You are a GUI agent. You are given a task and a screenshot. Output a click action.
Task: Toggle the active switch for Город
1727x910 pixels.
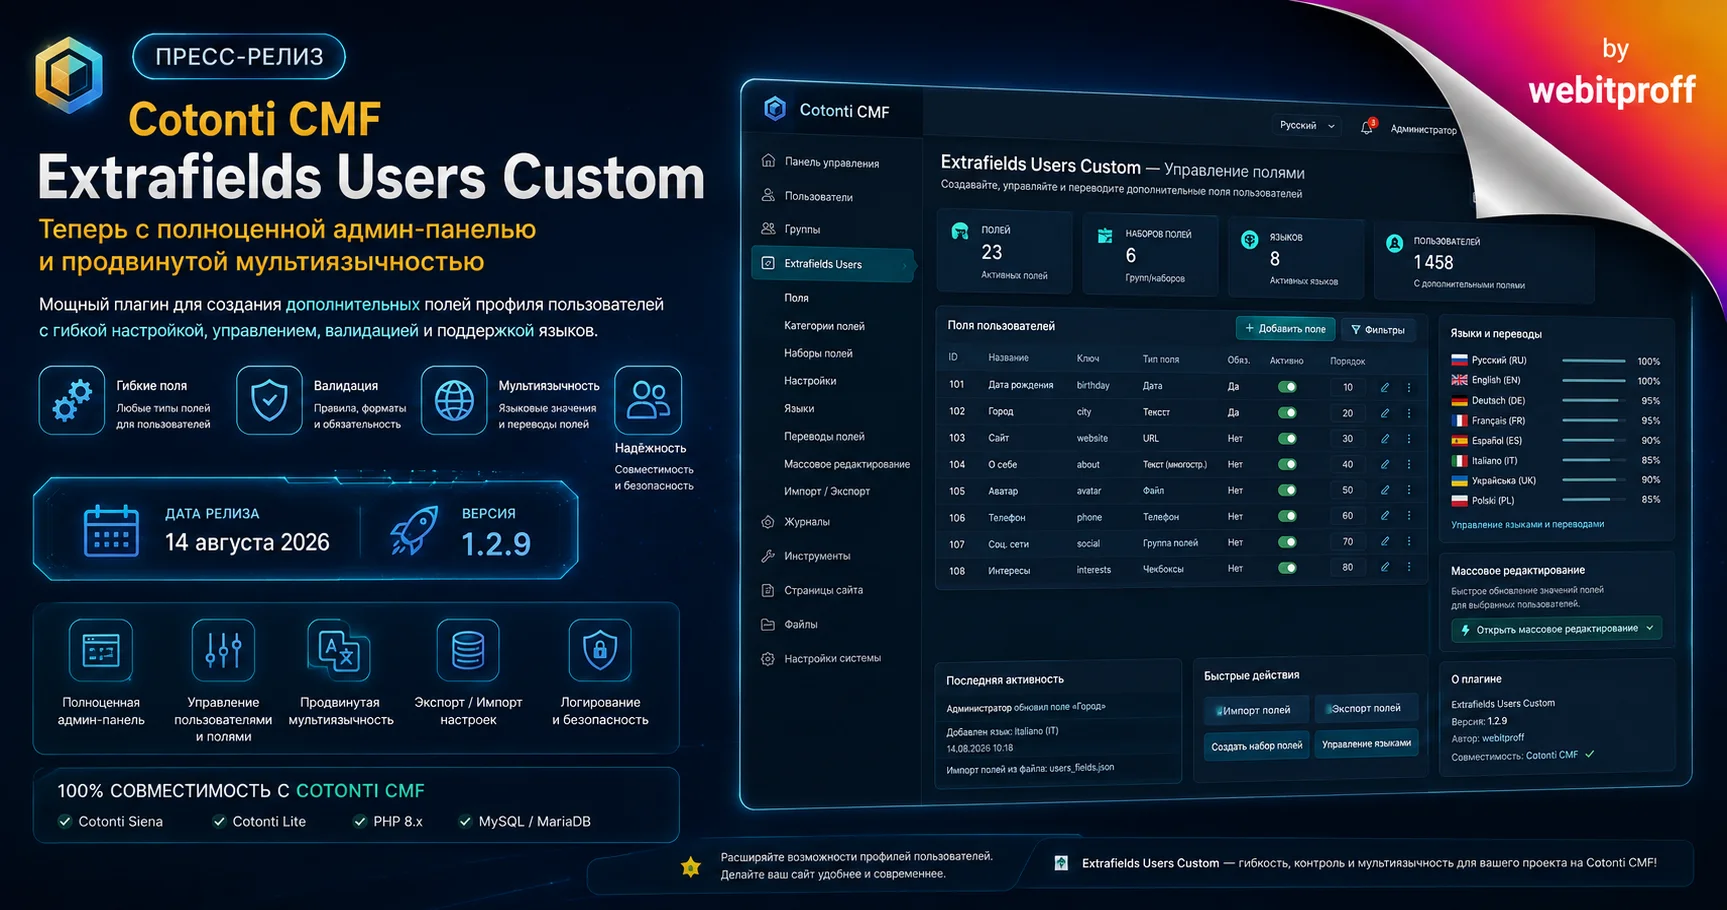point(1287,412)
